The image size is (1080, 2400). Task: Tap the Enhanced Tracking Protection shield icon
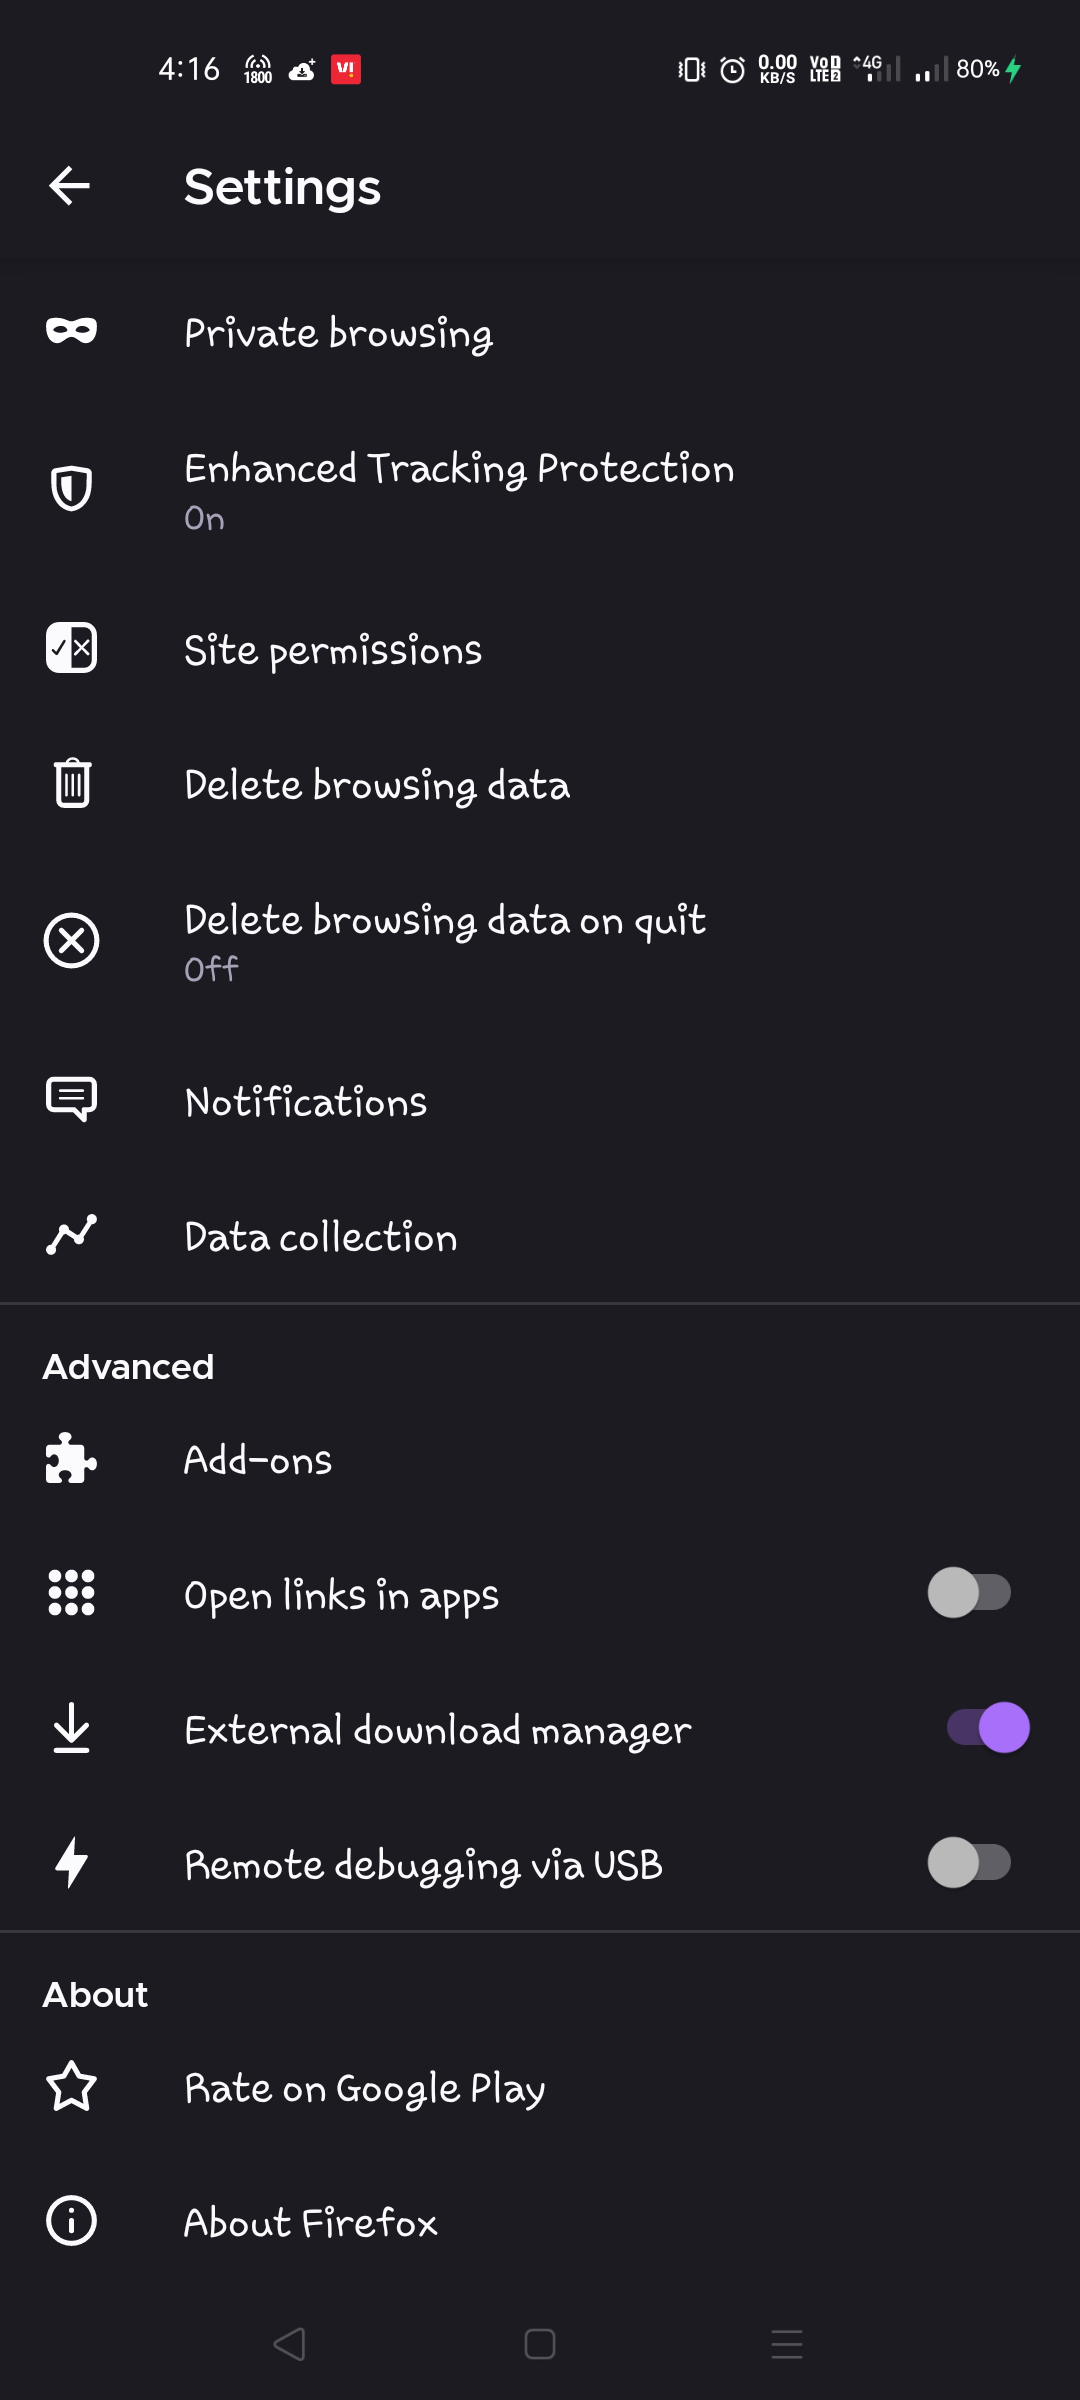pos(71,489)
